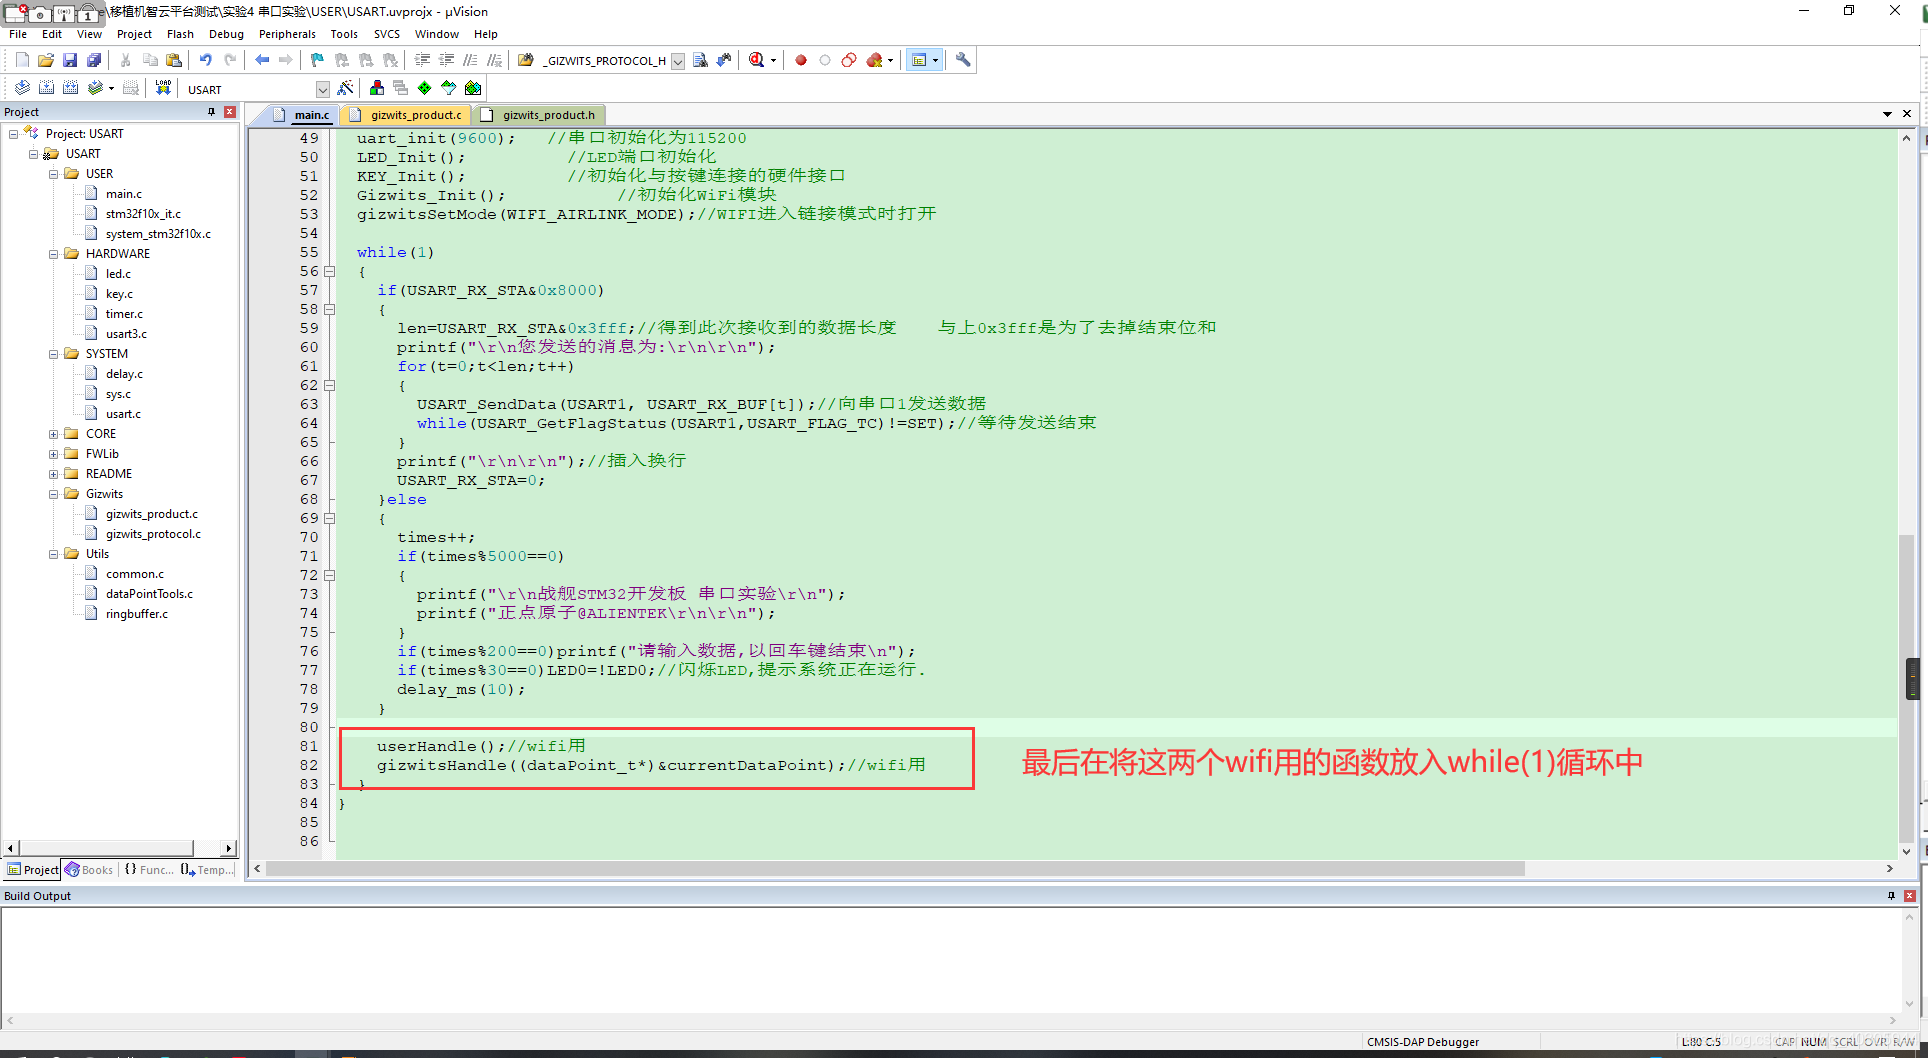Navigate backwards with blue arrow
The width and height of the screenshot is (1928, 1058).
262,60
